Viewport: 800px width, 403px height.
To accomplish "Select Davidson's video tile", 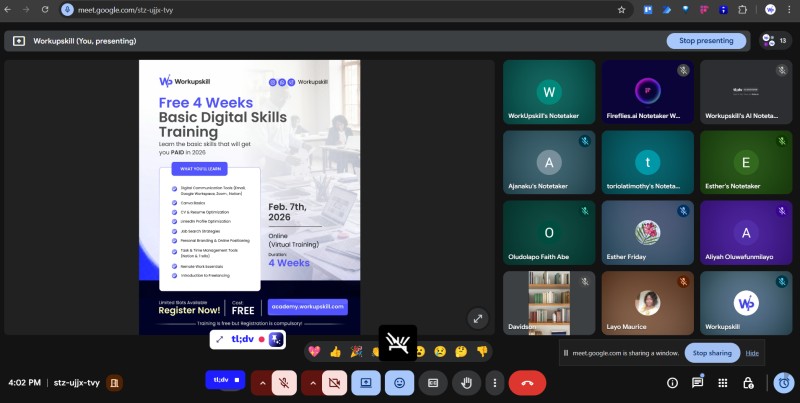I will tap(549, 303).
